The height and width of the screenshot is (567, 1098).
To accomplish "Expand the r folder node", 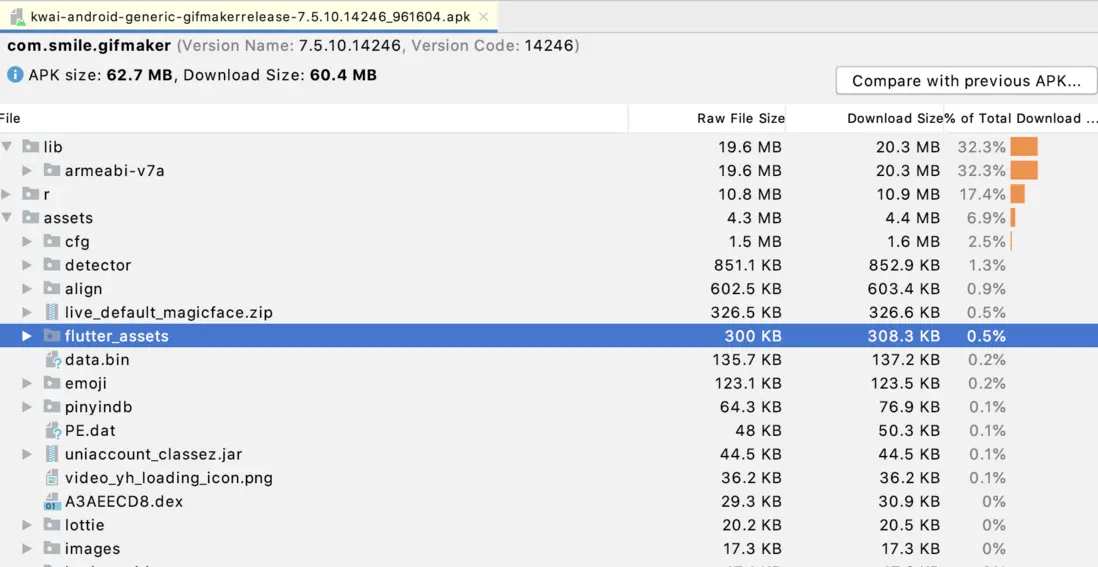I will pos(7,194).
